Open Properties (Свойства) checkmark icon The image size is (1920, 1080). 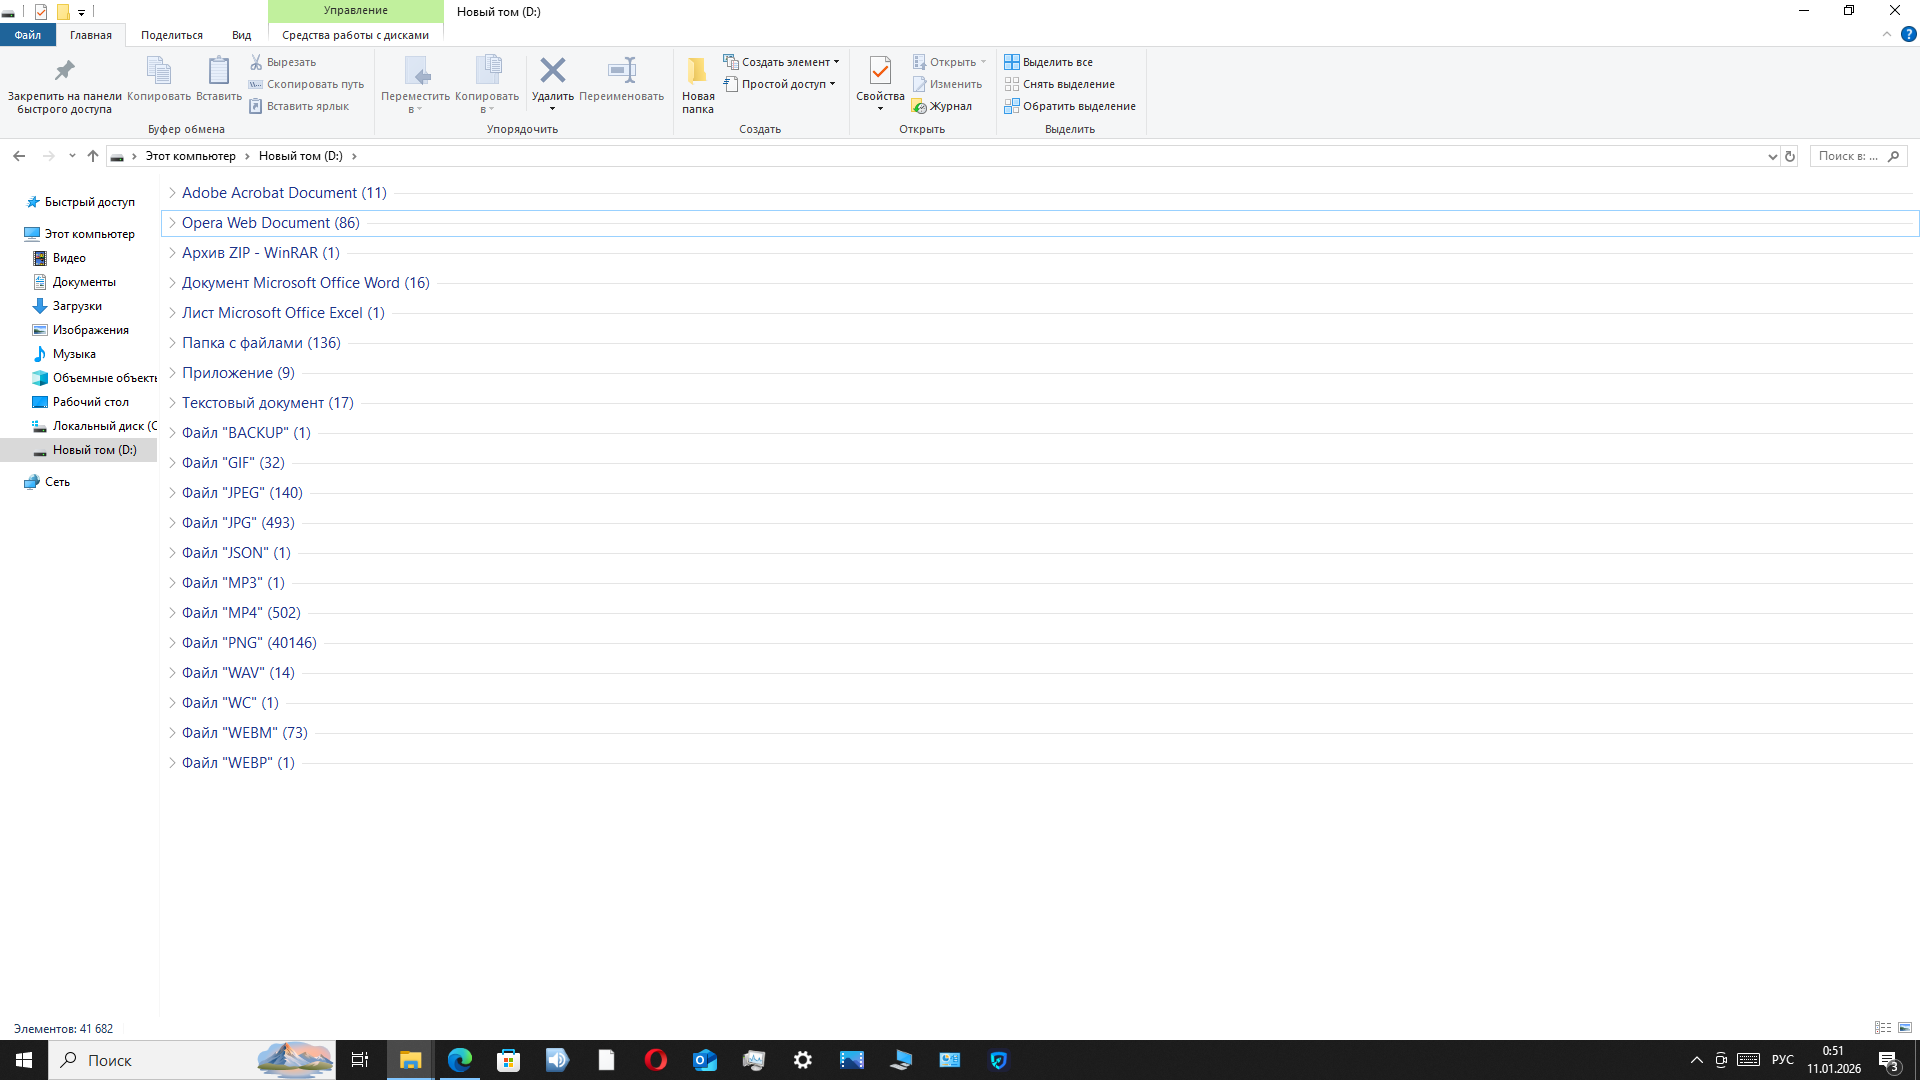click(880, 71)
